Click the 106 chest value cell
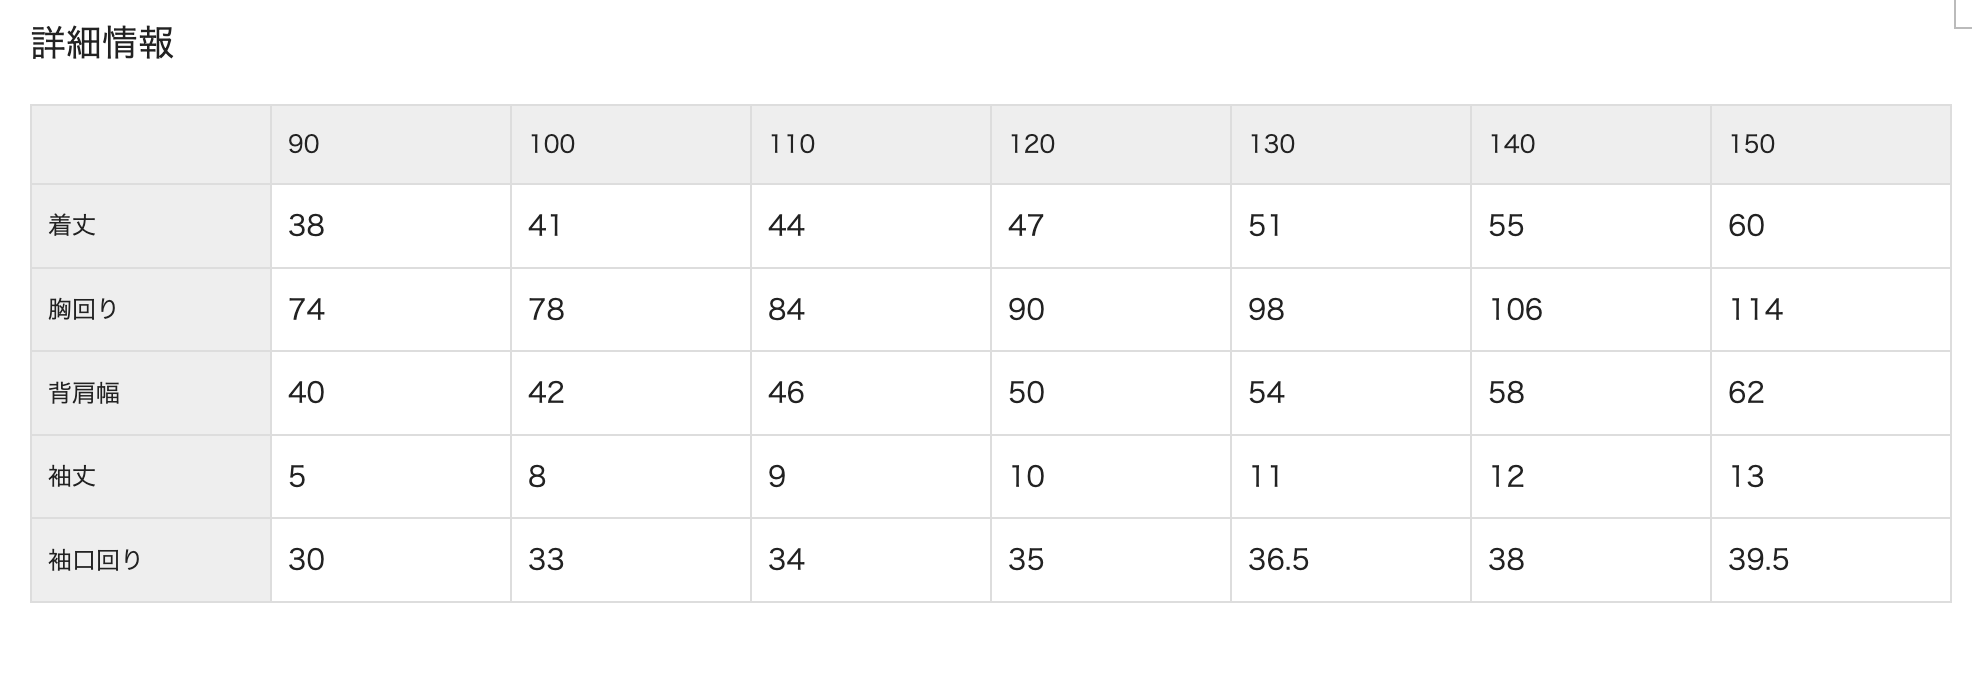The height and width of the screenshot is (688, 1972). tap(1591, 309)
